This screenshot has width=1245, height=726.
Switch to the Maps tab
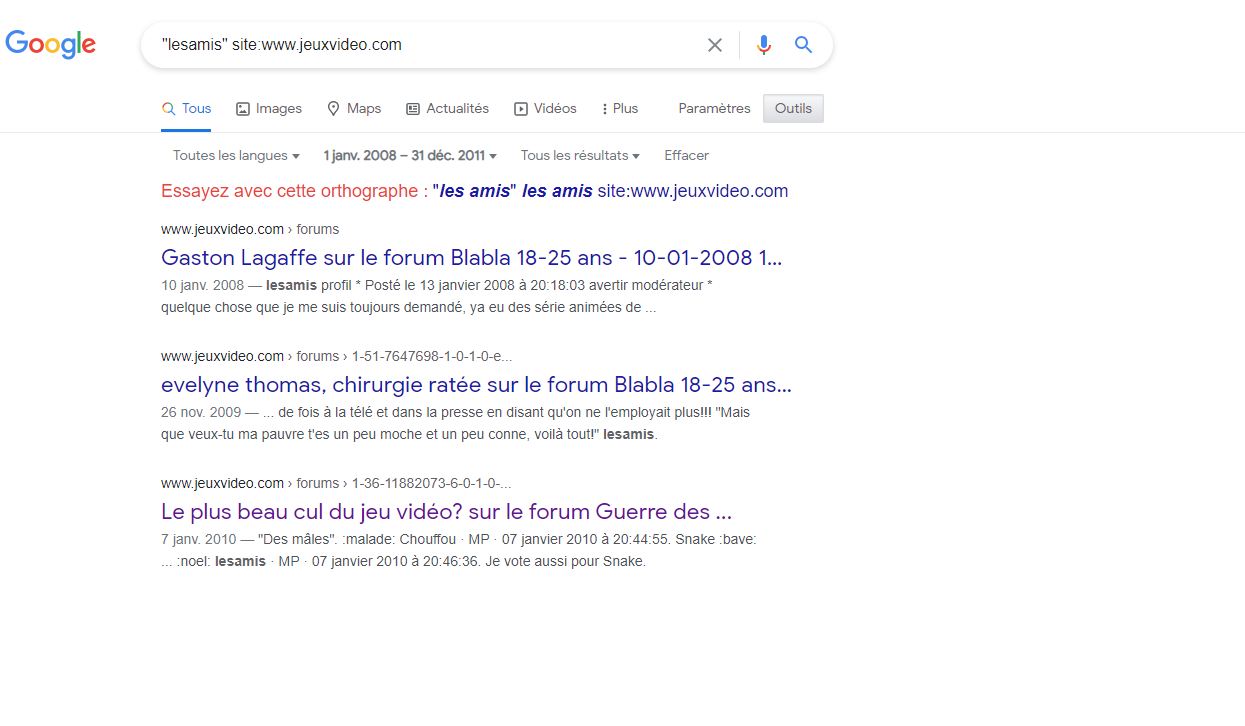354,108
